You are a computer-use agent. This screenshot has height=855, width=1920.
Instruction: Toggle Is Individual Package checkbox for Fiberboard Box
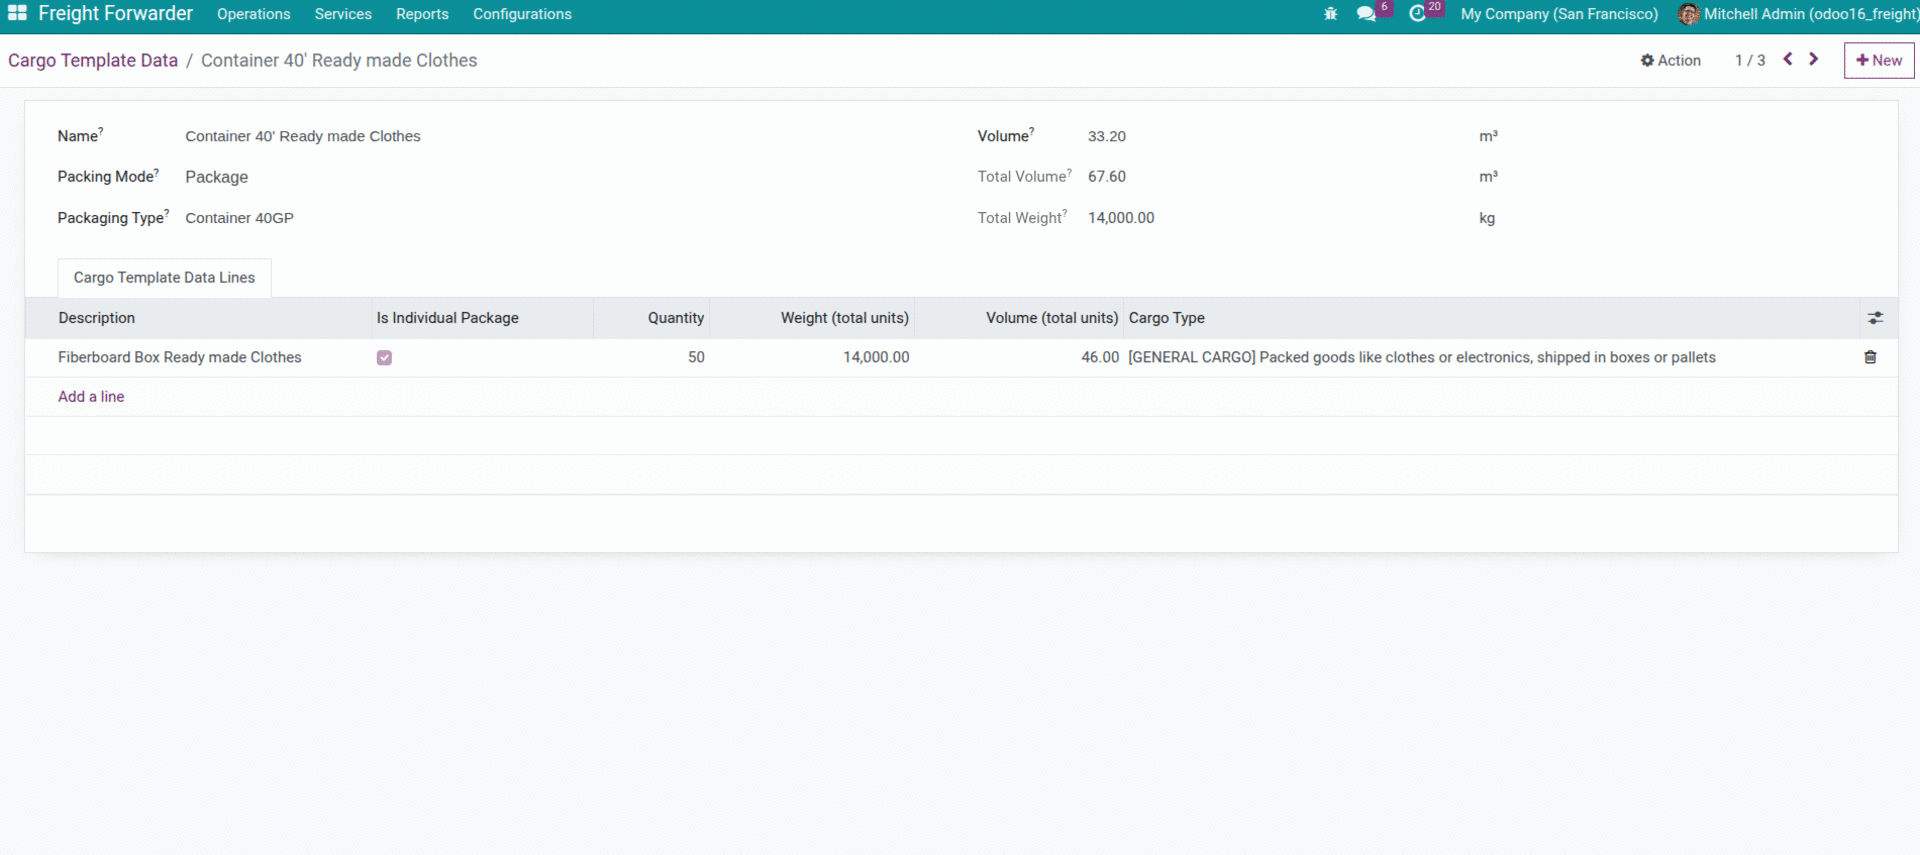pyautogui.click(x=384, y=358)
